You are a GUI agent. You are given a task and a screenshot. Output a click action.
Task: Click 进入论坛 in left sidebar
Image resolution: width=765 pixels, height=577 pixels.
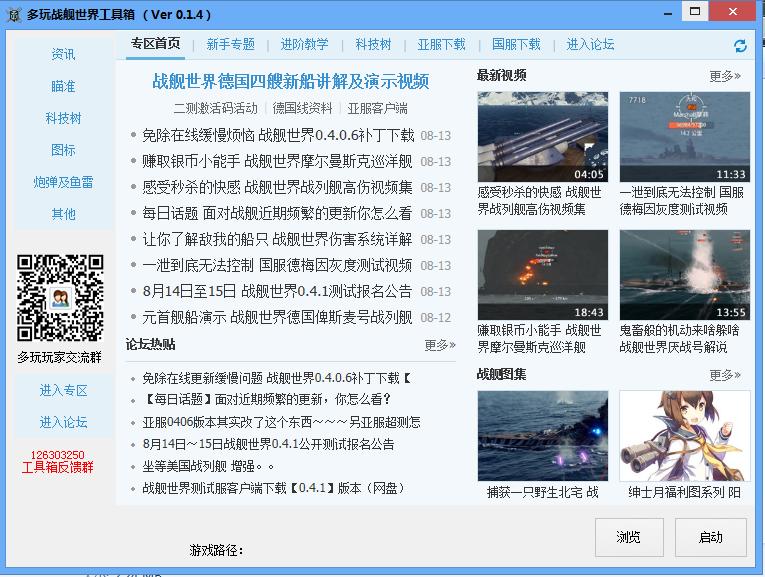pos(63,422)
